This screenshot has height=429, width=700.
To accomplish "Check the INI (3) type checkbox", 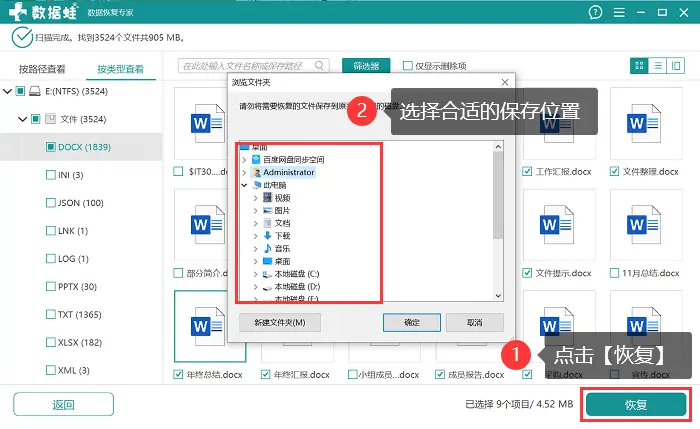I will [51, 175].
